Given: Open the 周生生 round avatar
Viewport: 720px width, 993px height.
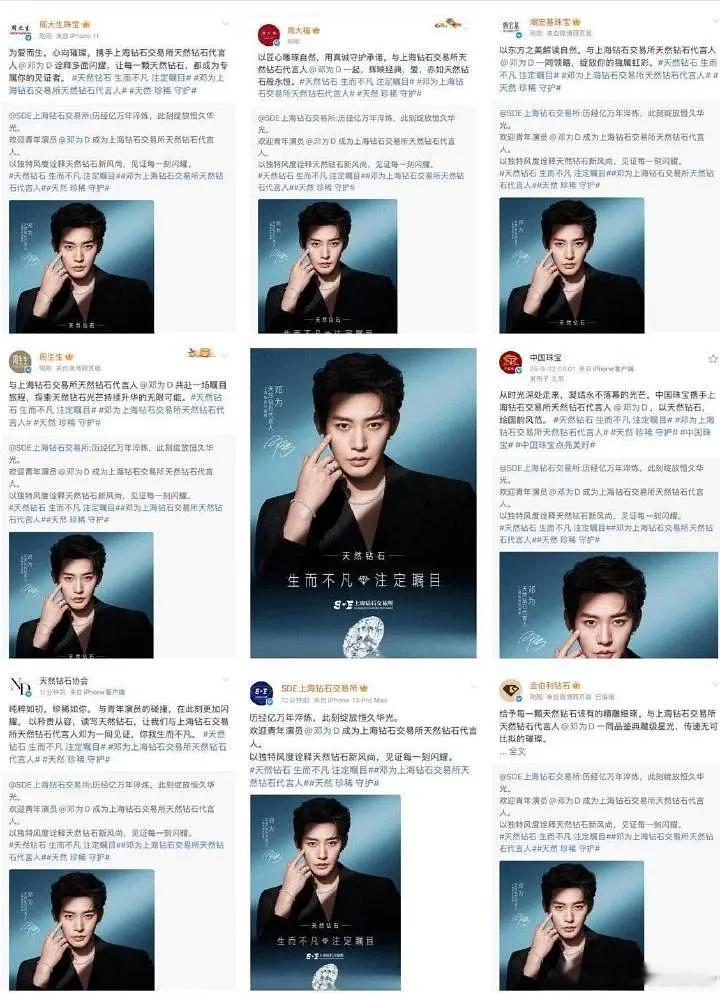Looking at the screenshot, I should (x=20, y=362).
